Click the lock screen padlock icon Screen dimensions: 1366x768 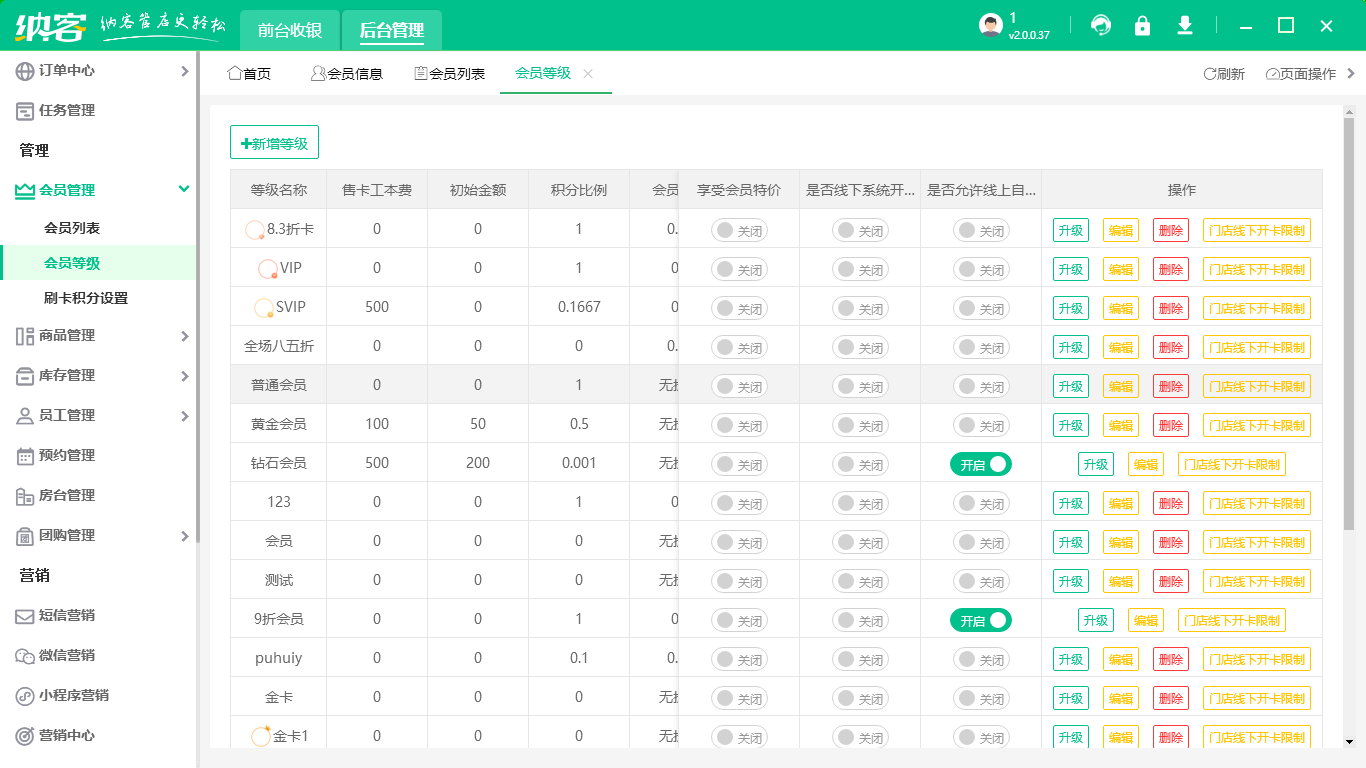coord(1142,26)
